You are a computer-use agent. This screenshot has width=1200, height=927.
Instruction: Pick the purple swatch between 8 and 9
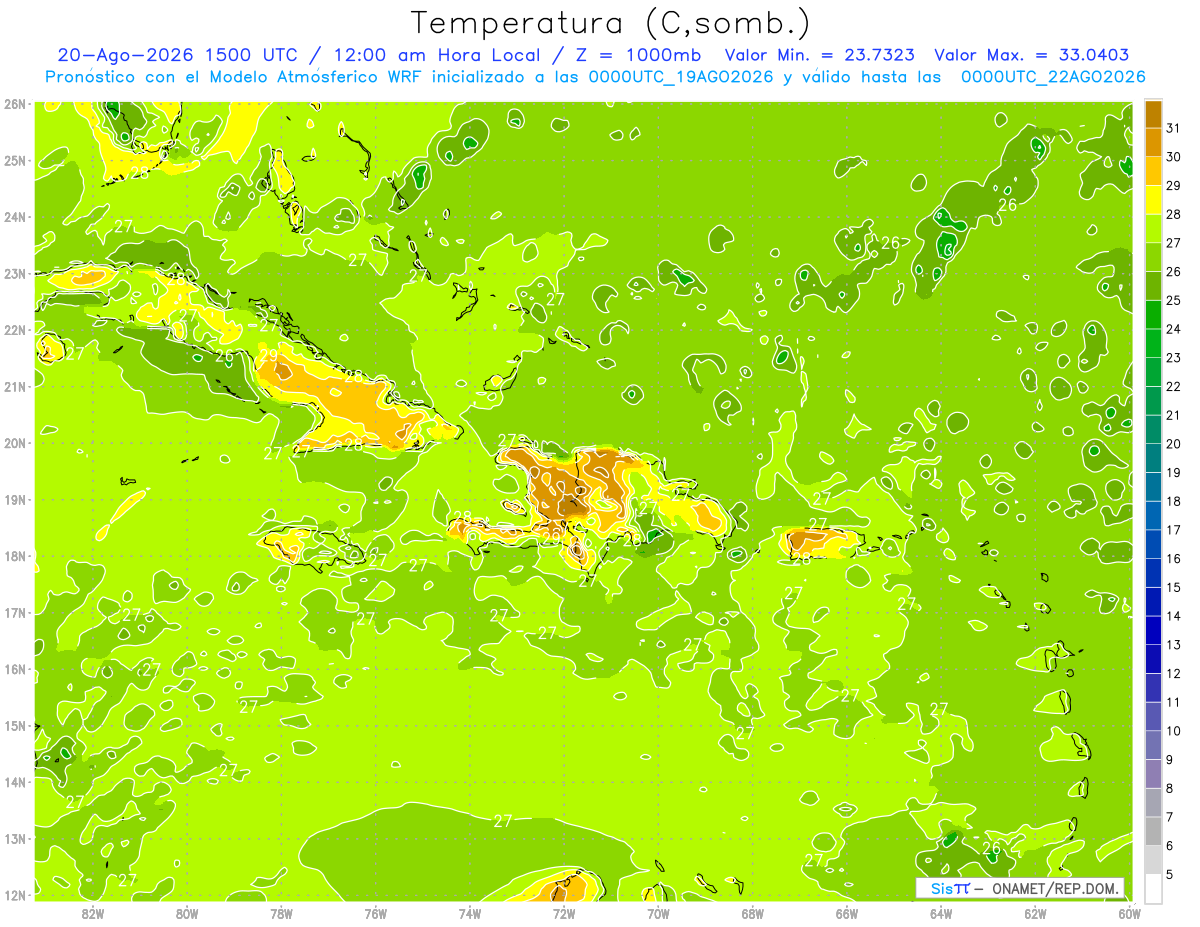pyautogui.click(x=1154, y=774)
